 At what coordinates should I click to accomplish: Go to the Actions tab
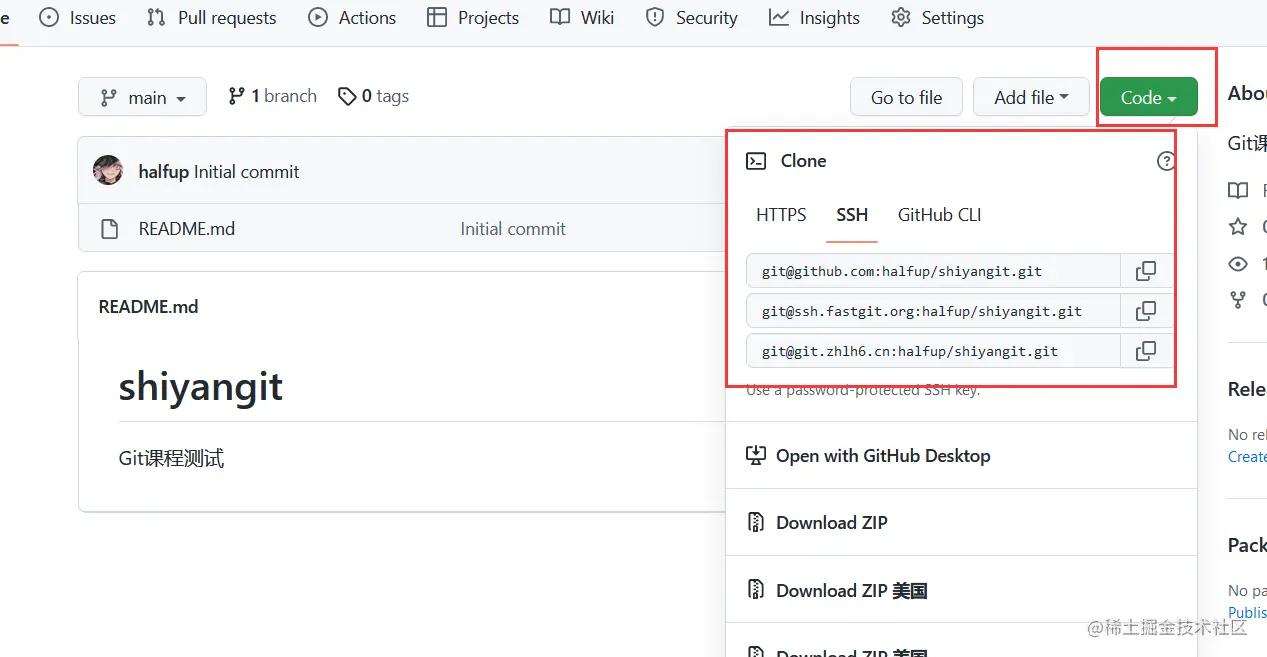point(352,18)
